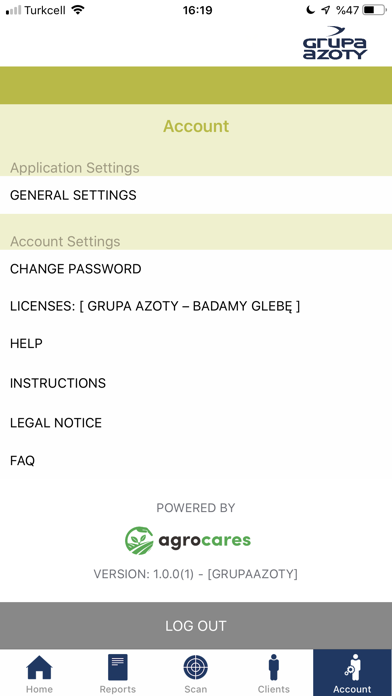
Task: Tap the Home house icon
Action: click(x=39, y=668)
